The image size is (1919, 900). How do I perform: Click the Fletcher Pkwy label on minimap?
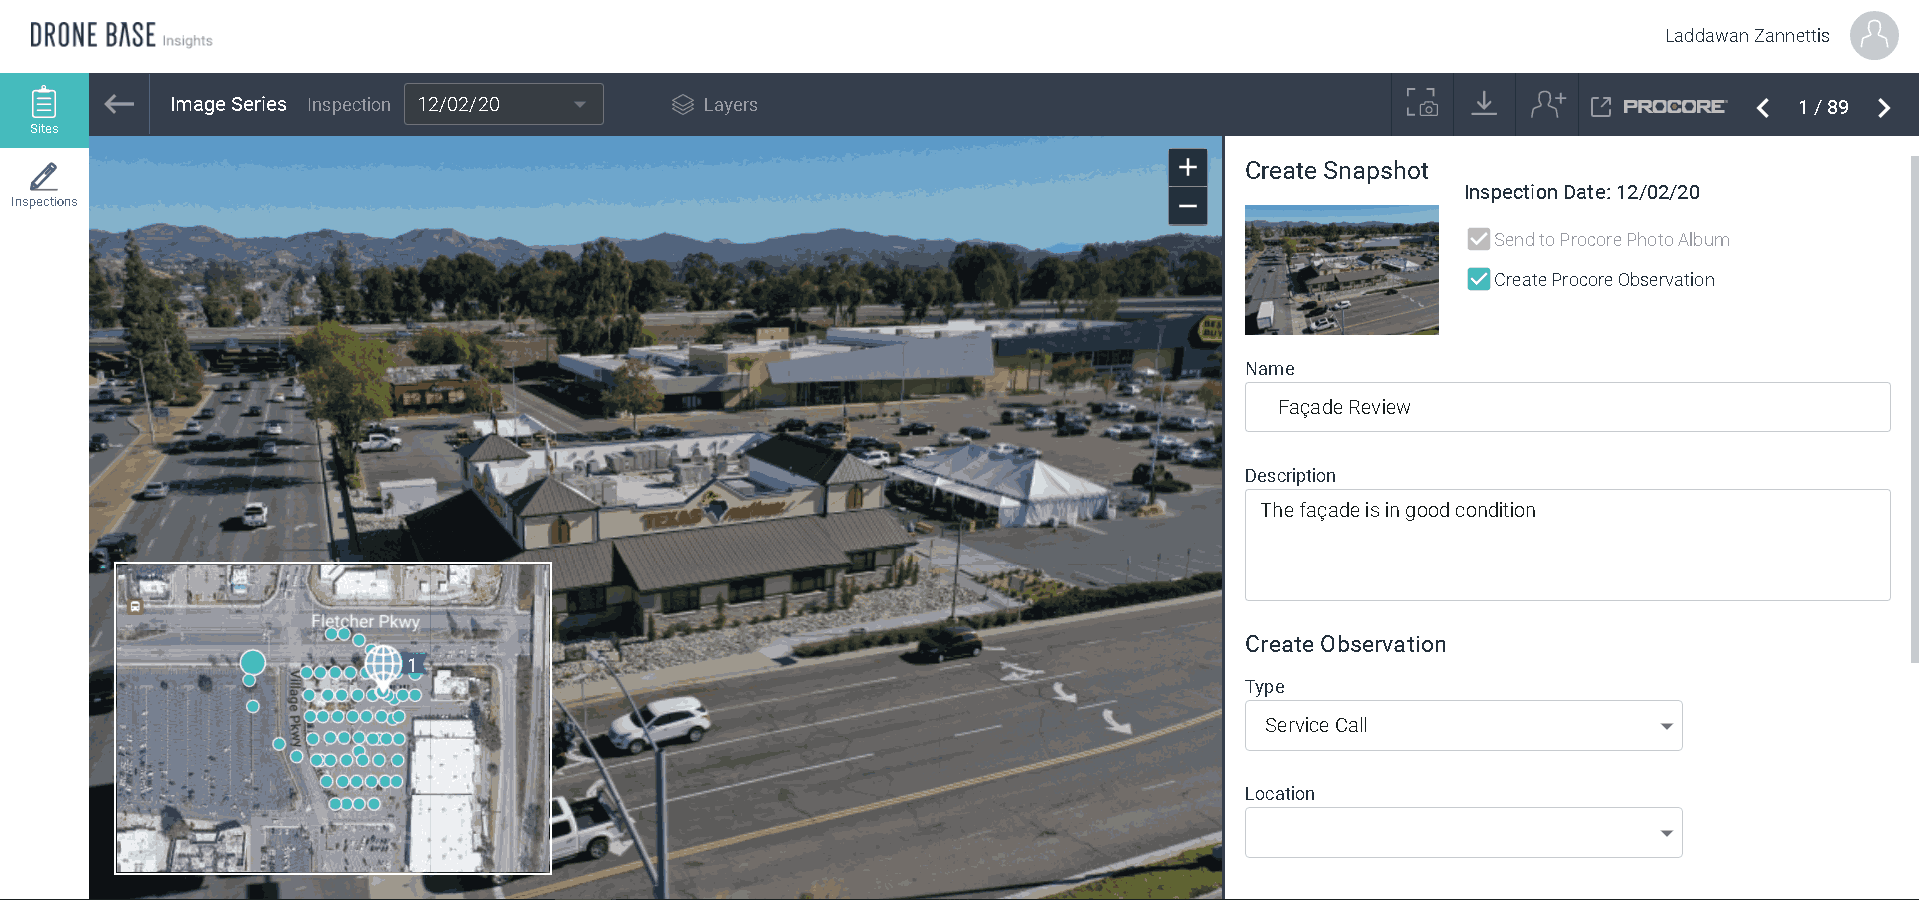pos(365,621)
